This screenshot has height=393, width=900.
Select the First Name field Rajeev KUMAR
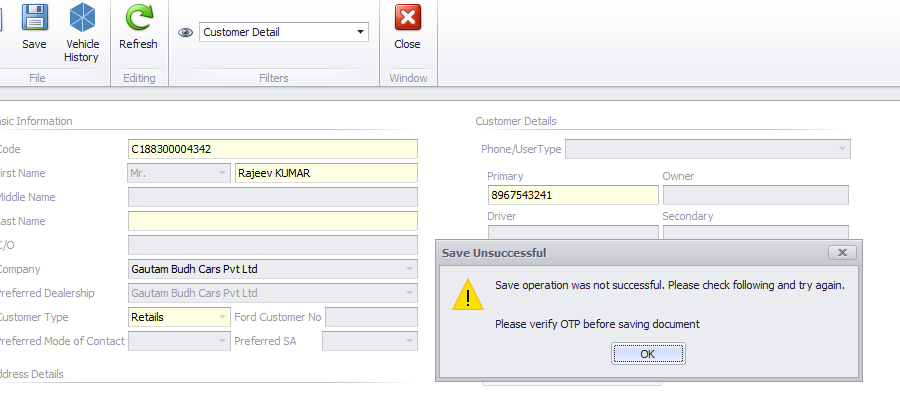pos(327,173)
